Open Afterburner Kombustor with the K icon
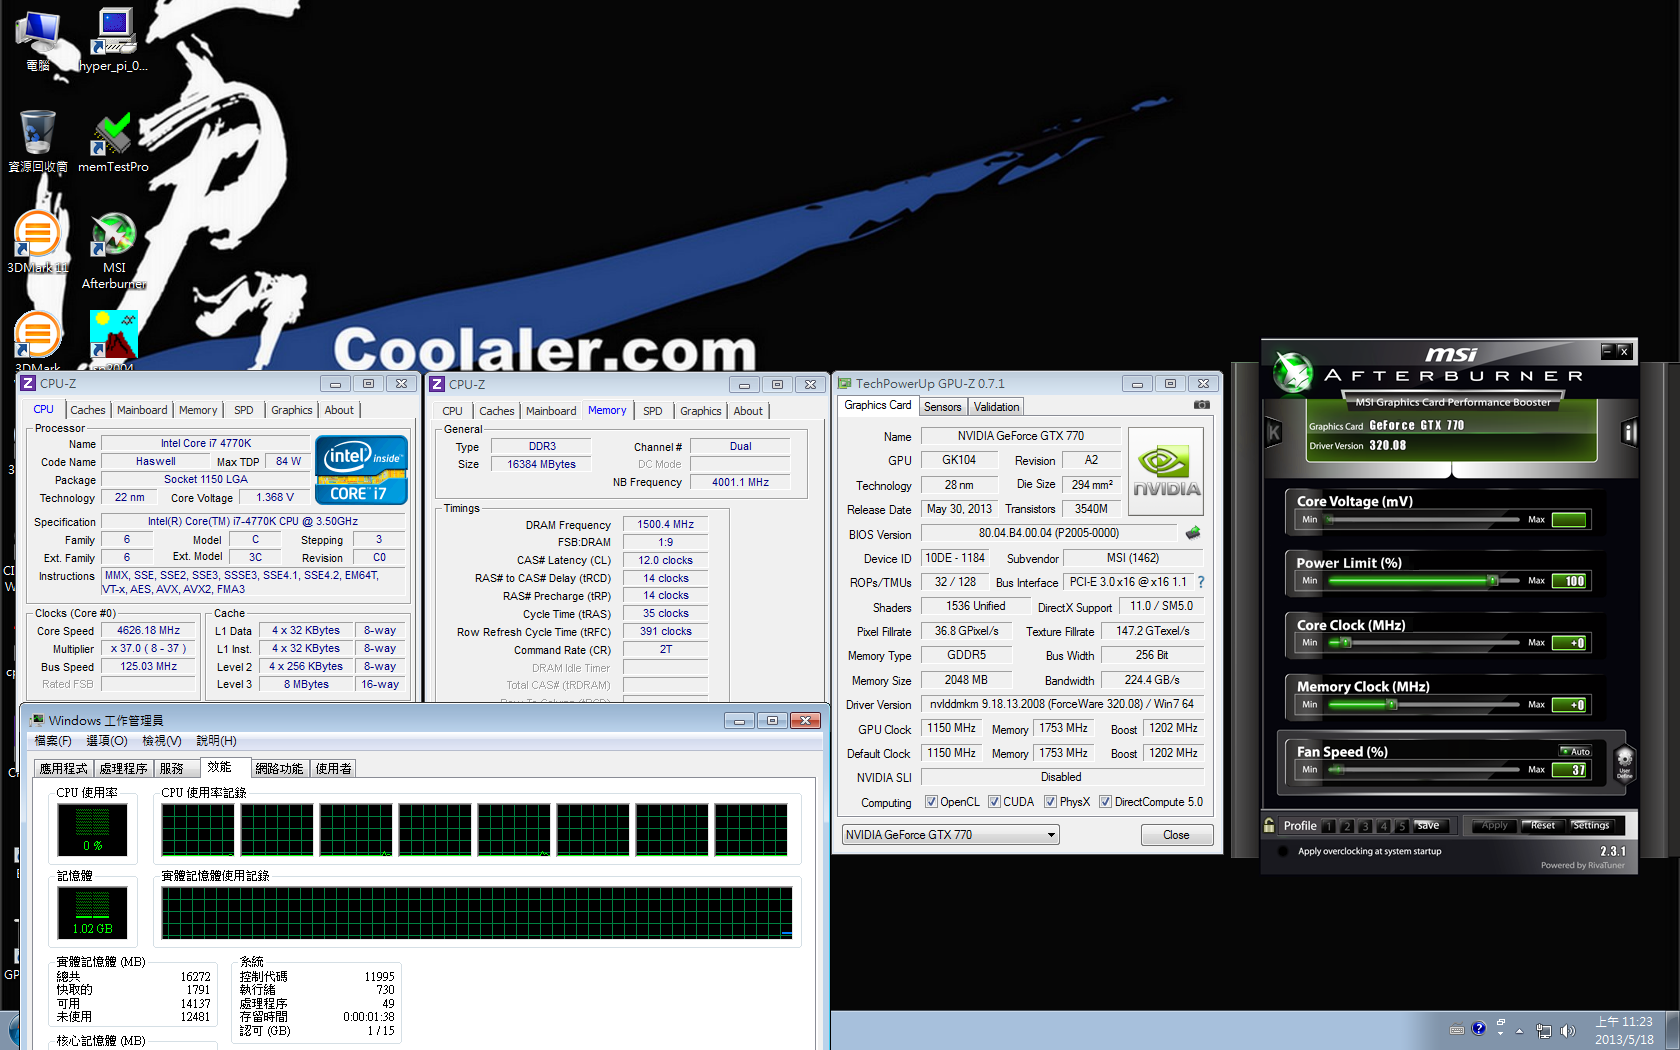Image resolution: width=1680 pixels, height=1050 pixels. [x=1273, y=432]
